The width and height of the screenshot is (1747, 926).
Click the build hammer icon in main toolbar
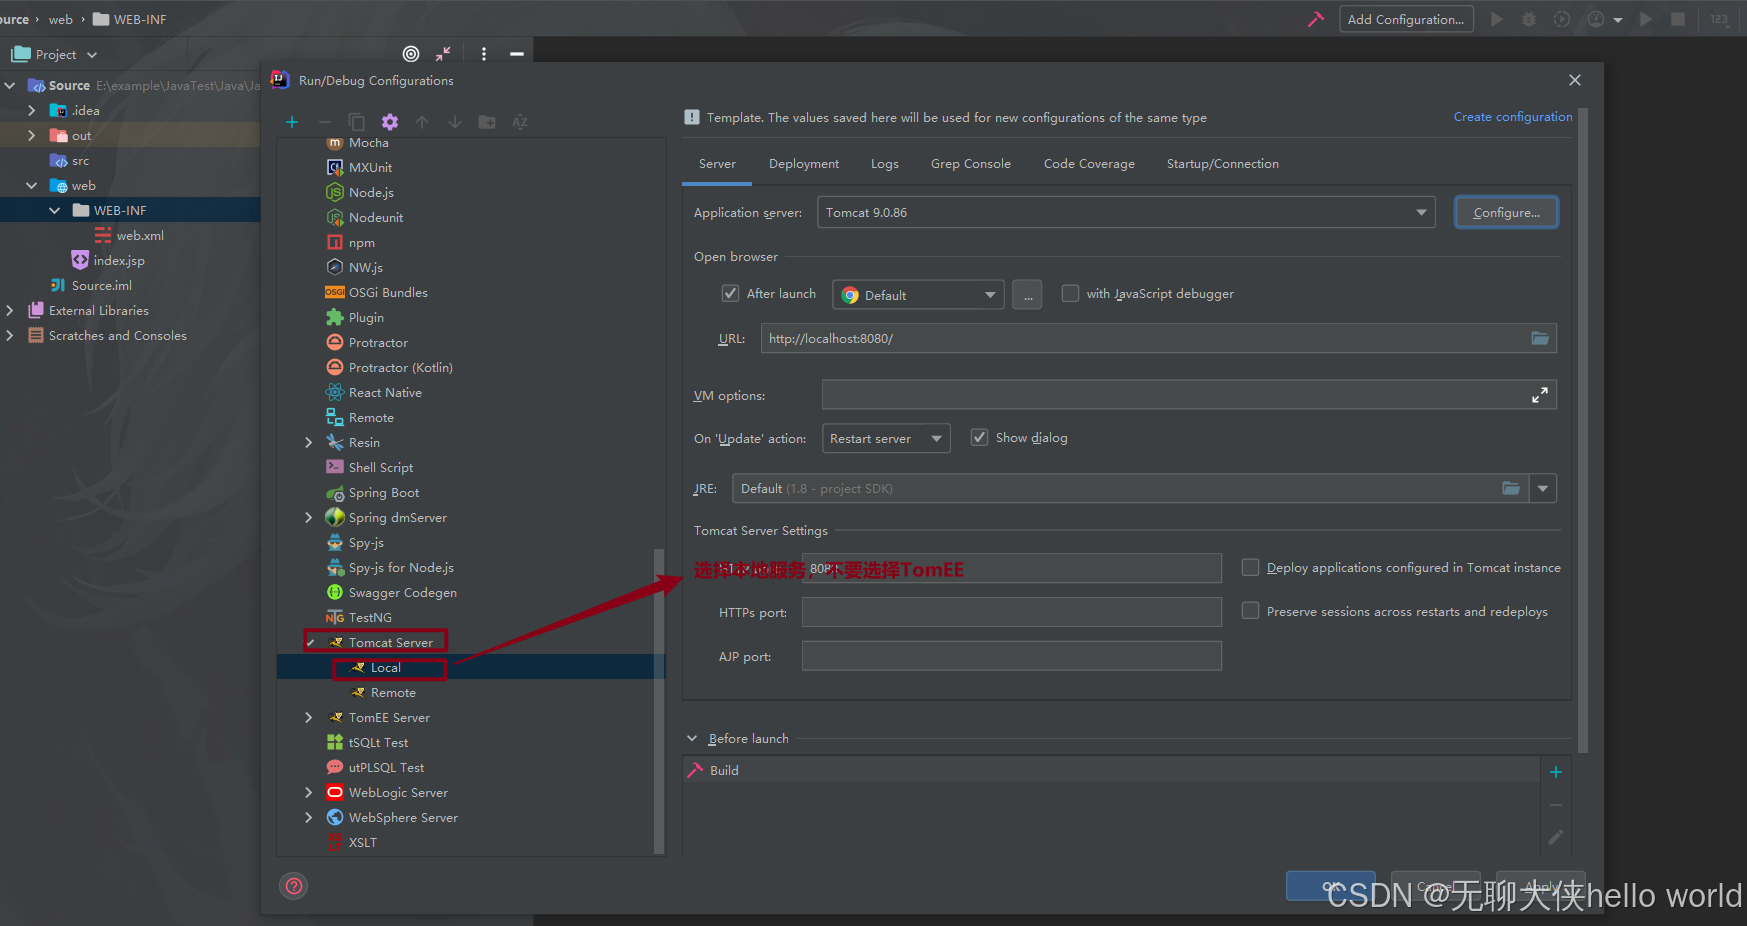1316,19
